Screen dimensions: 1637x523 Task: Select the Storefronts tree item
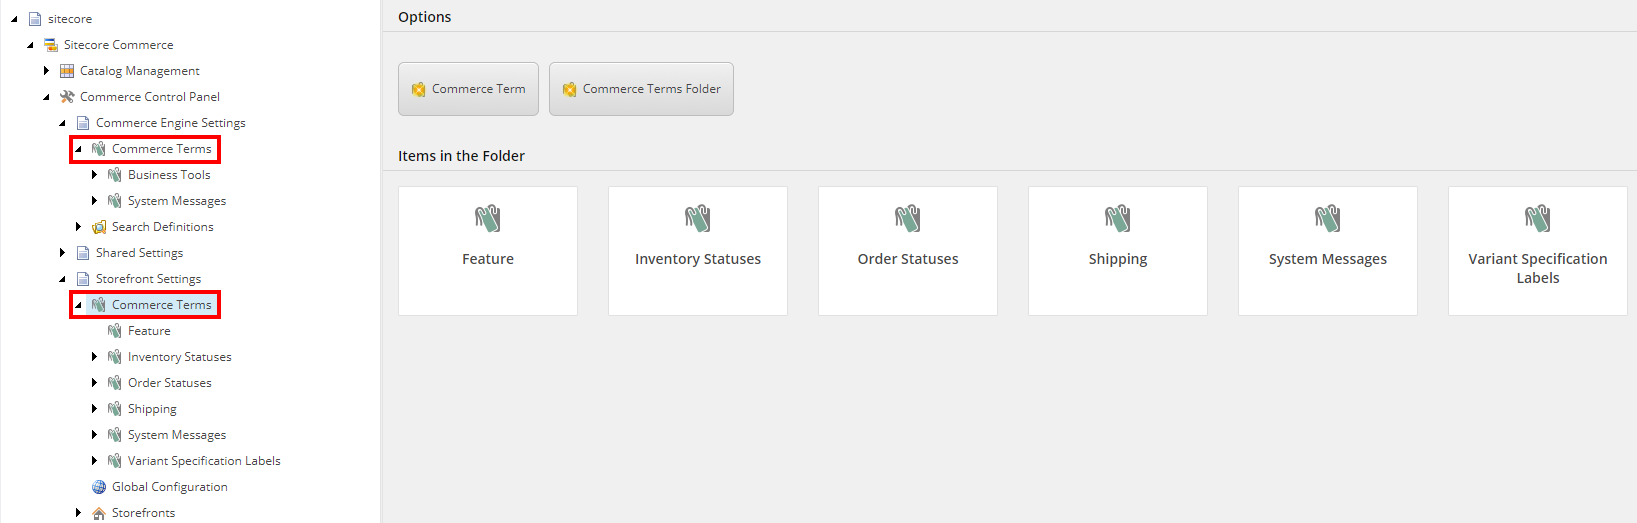(x=144, y=513)
